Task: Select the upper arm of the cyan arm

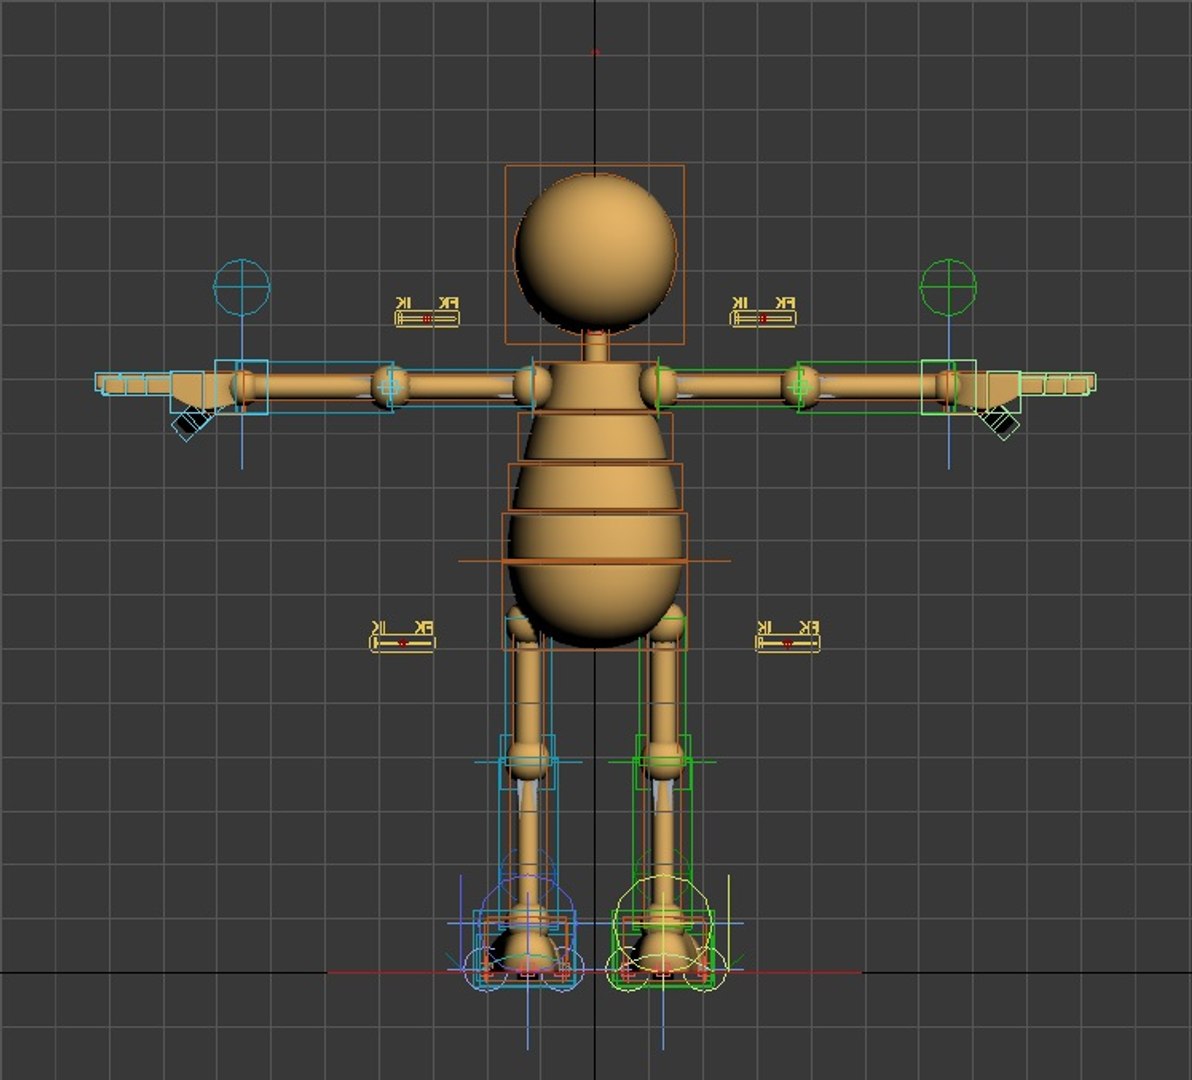Action: pos(461,386)
